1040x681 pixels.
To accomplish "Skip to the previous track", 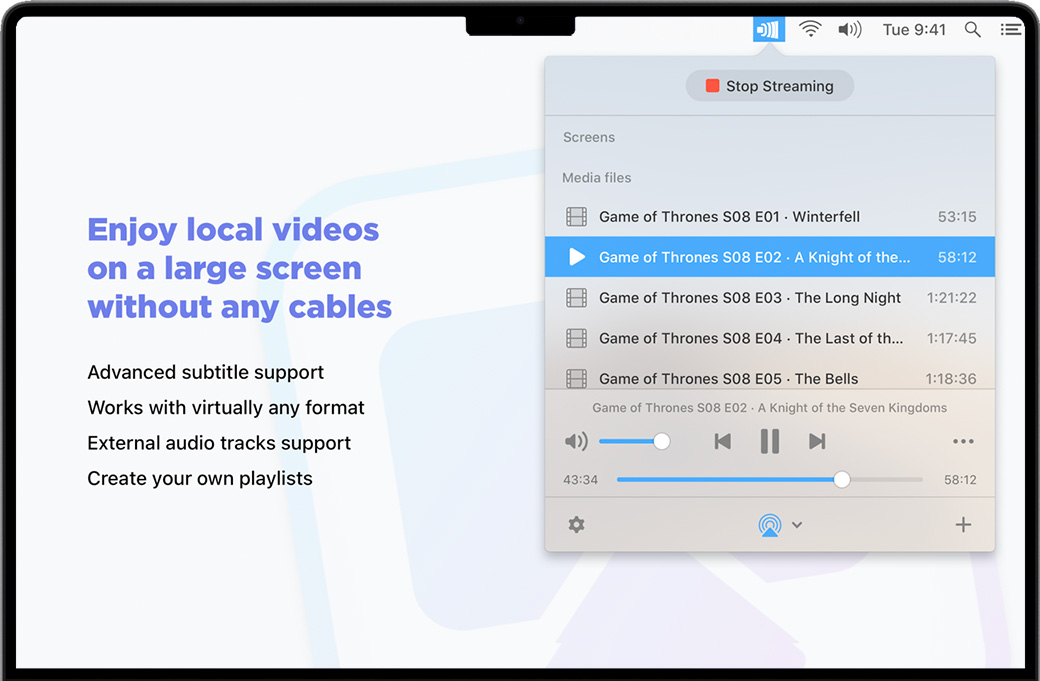I will pos(722,441).
